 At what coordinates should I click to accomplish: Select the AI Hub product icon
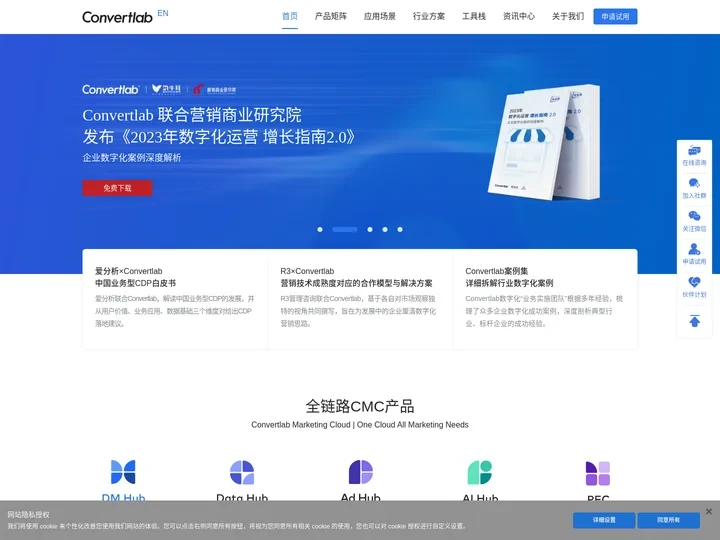(480, 472)
